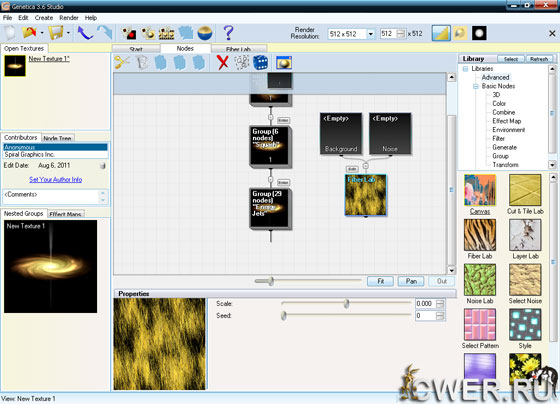560x404 pixels.
Task: Click the paste clipboard icon in node toolbar
Action: 142,63
